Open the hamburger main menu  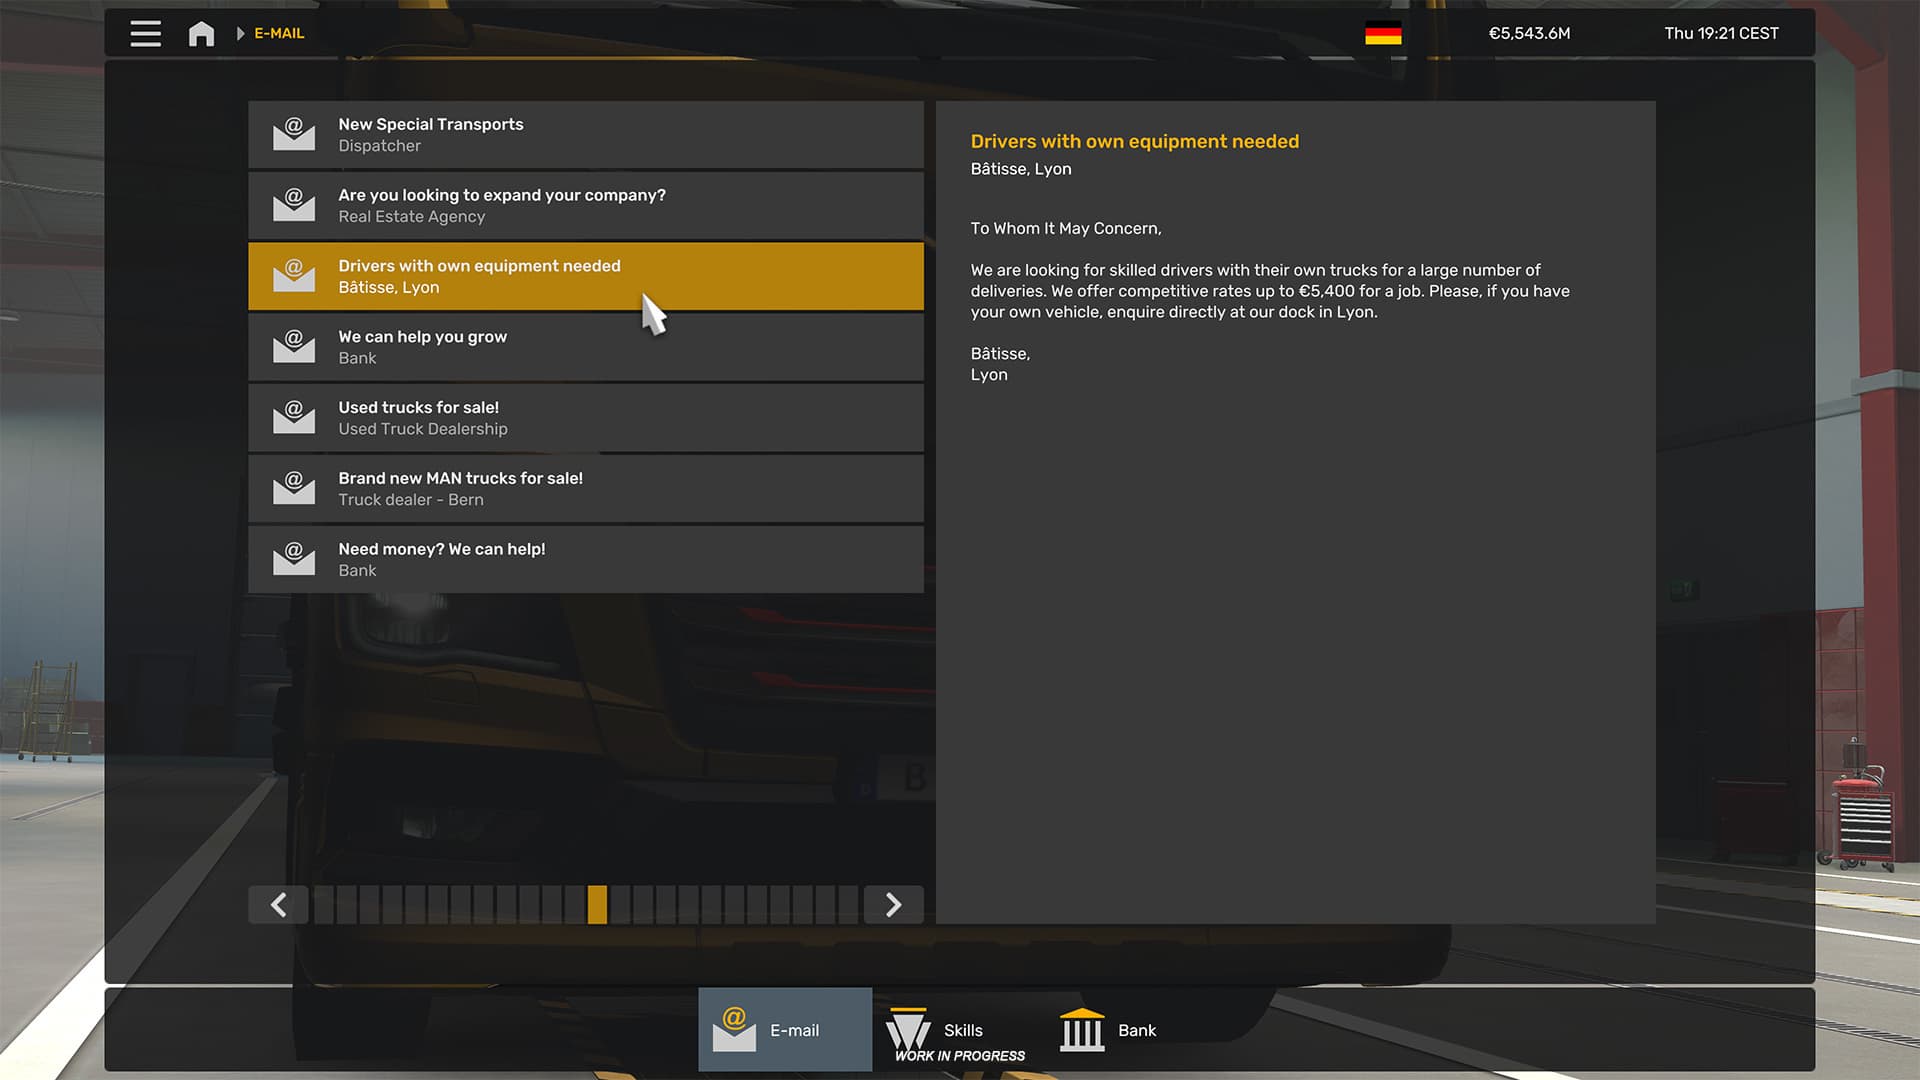tap(145, 33)
